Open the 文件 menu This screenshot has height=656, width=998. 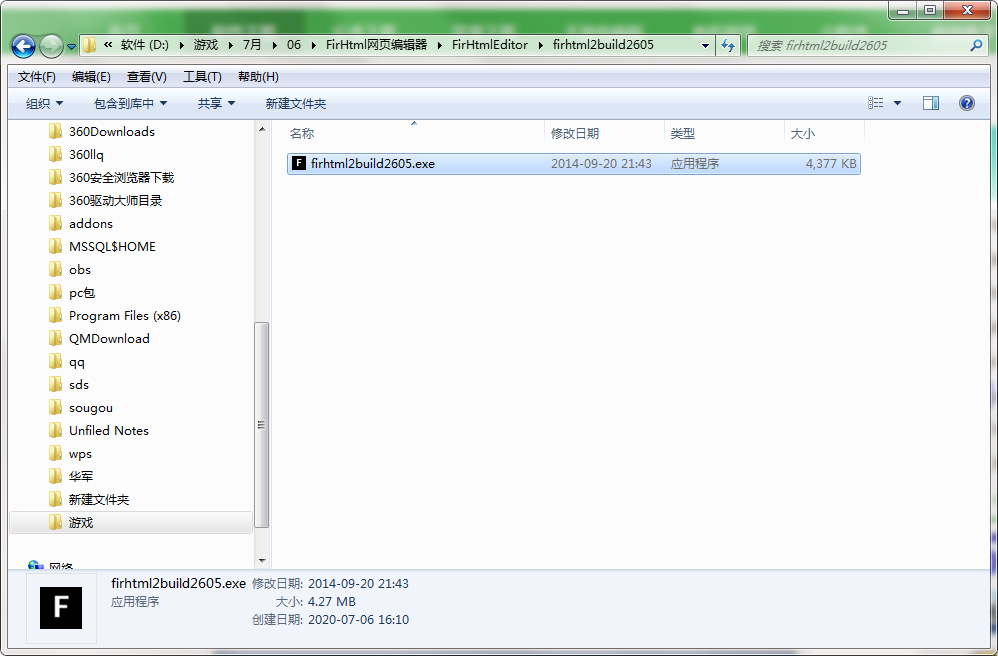(x=35, y=76)
